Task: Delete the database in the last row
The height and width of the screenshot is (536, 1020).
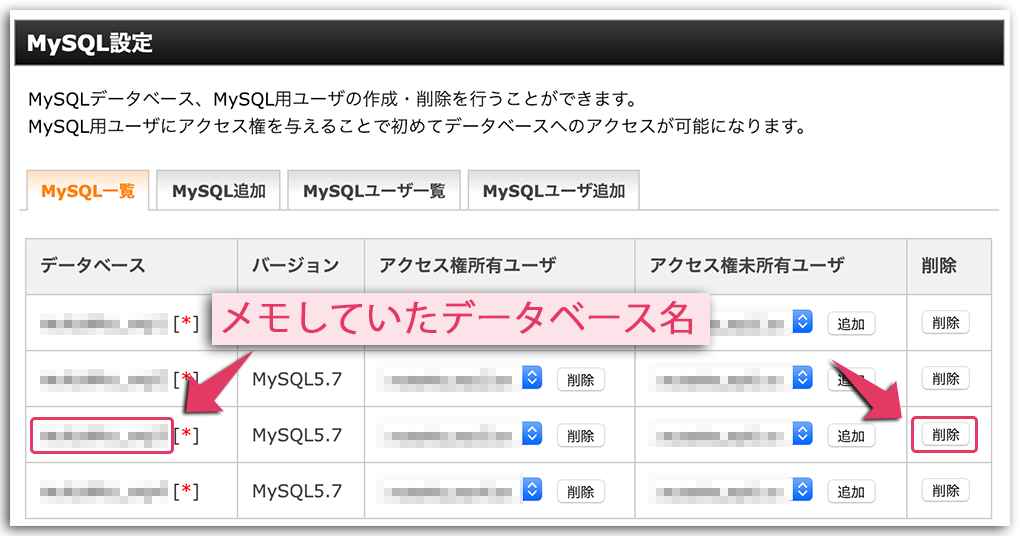Action: (x=945, y=490)
